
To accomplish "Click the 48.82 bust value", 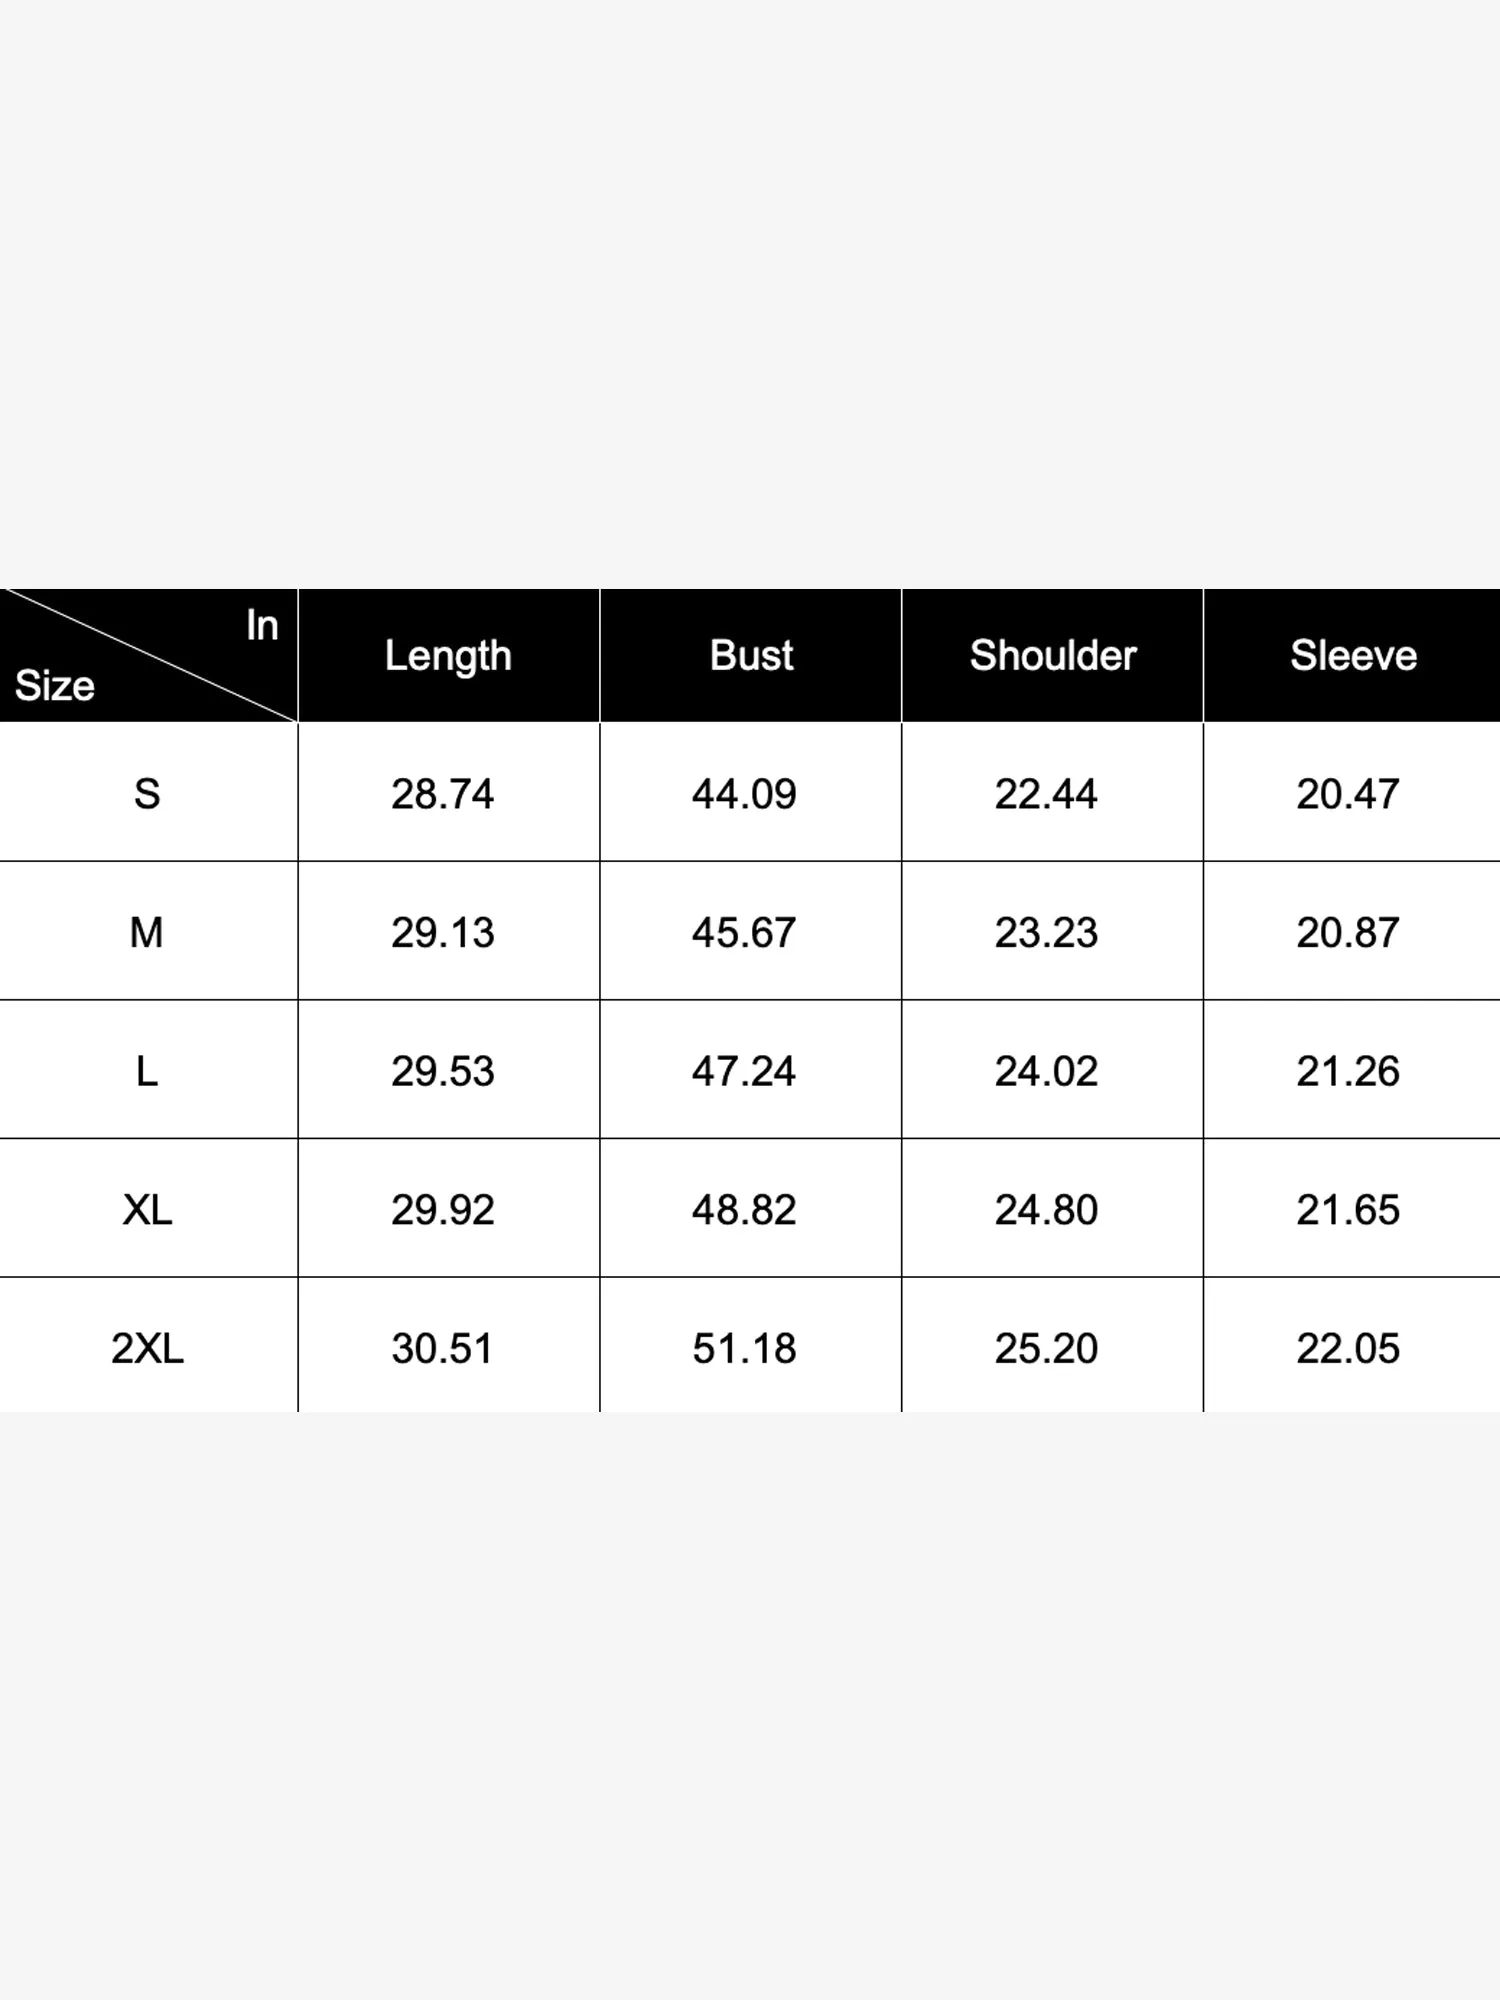I will tap(744, 1210).
